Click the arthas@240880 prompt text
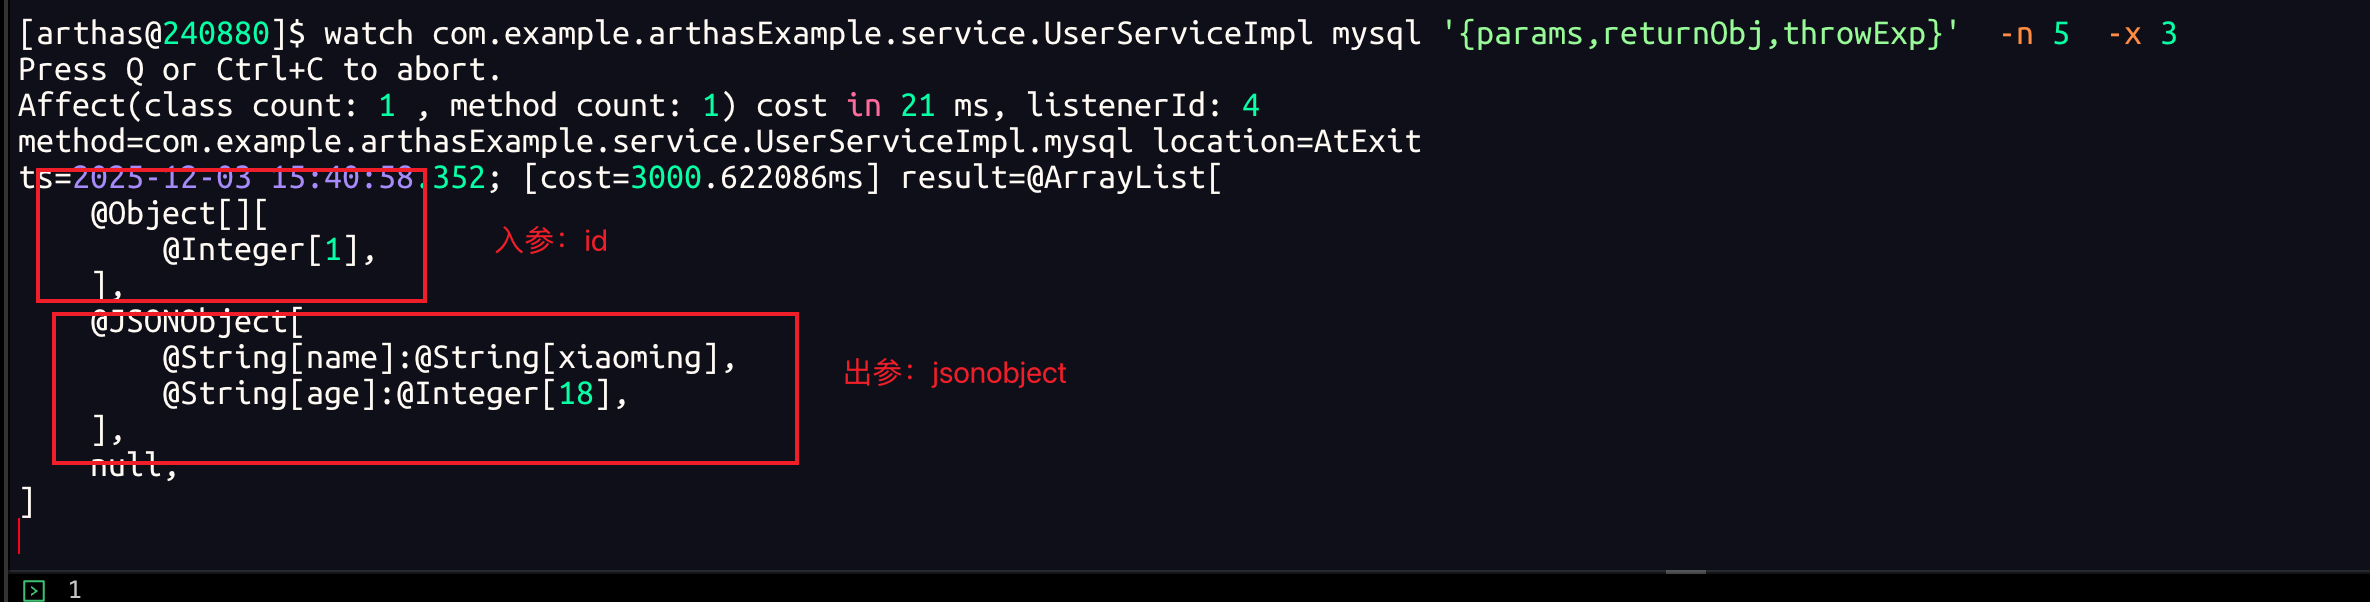 tap(152, 34)
